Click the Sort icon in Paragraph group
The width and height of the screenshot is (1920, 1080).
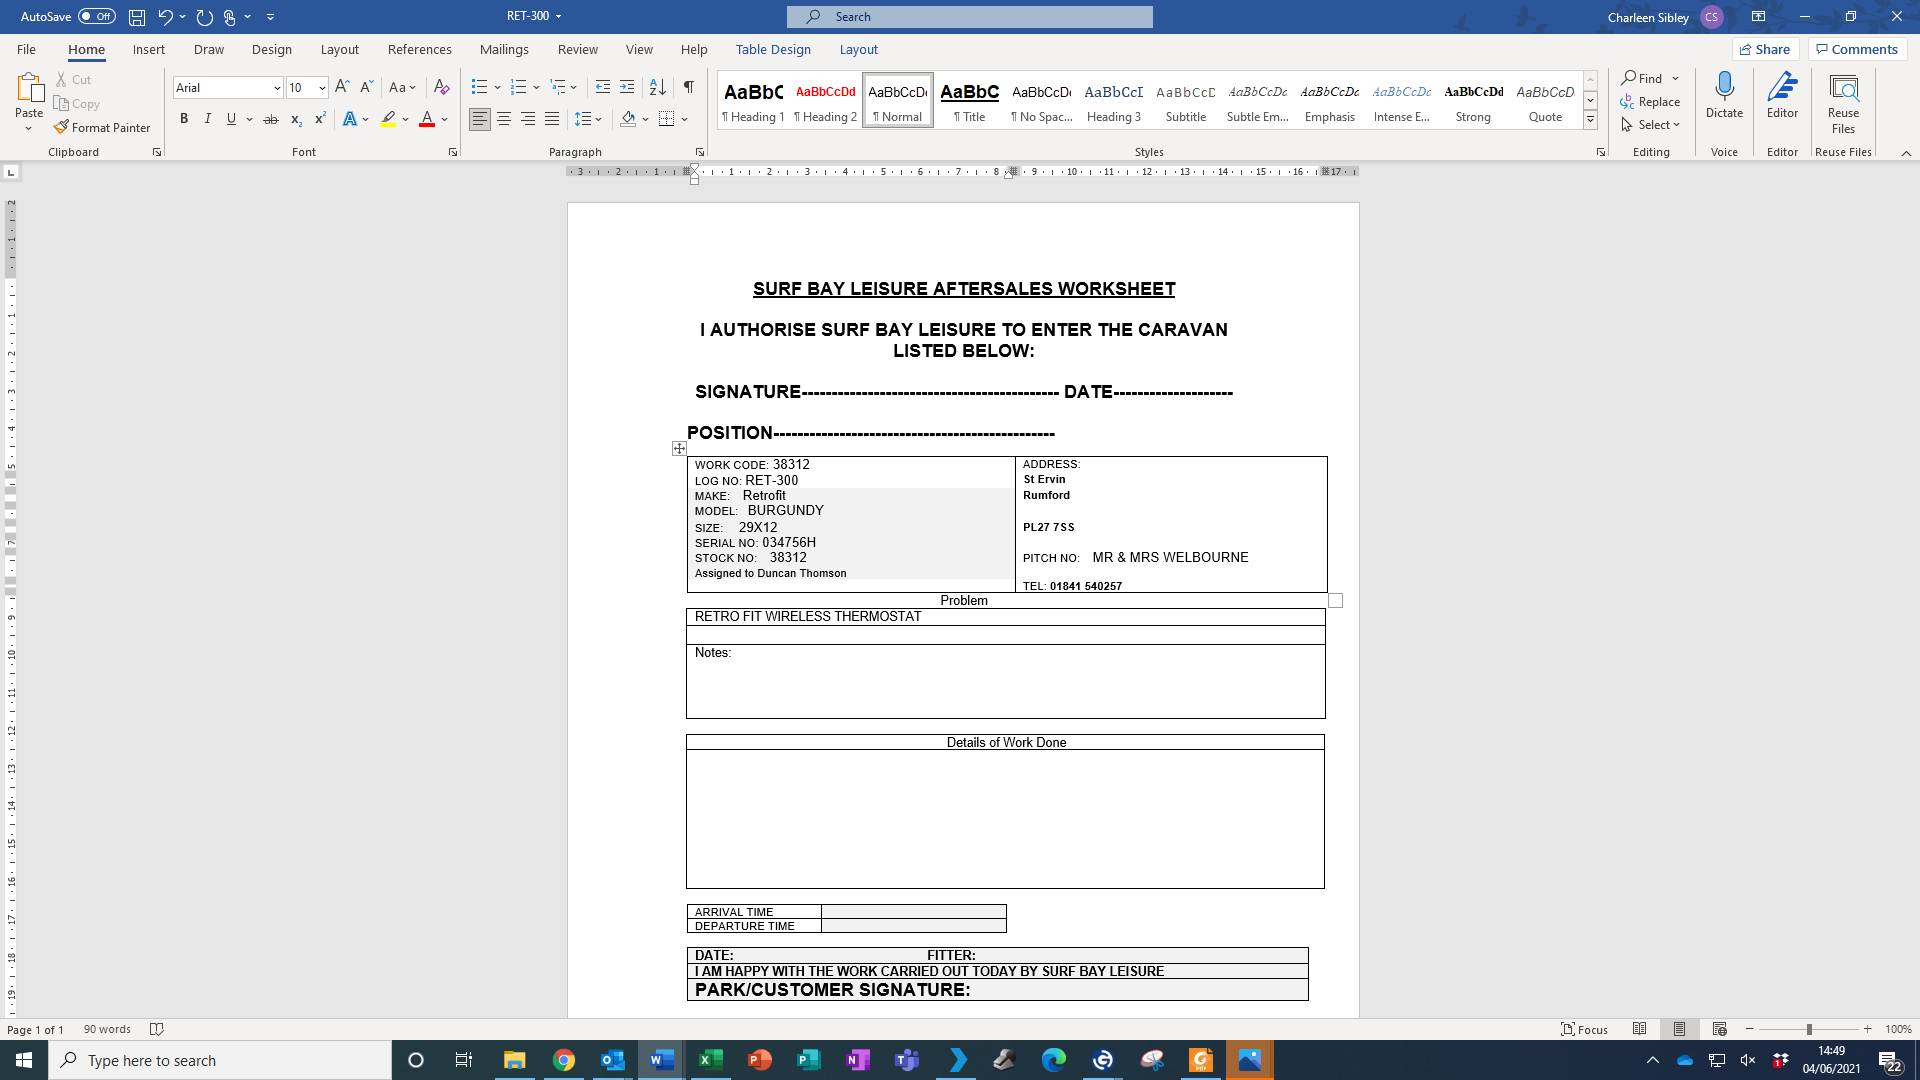pos(657,87)
